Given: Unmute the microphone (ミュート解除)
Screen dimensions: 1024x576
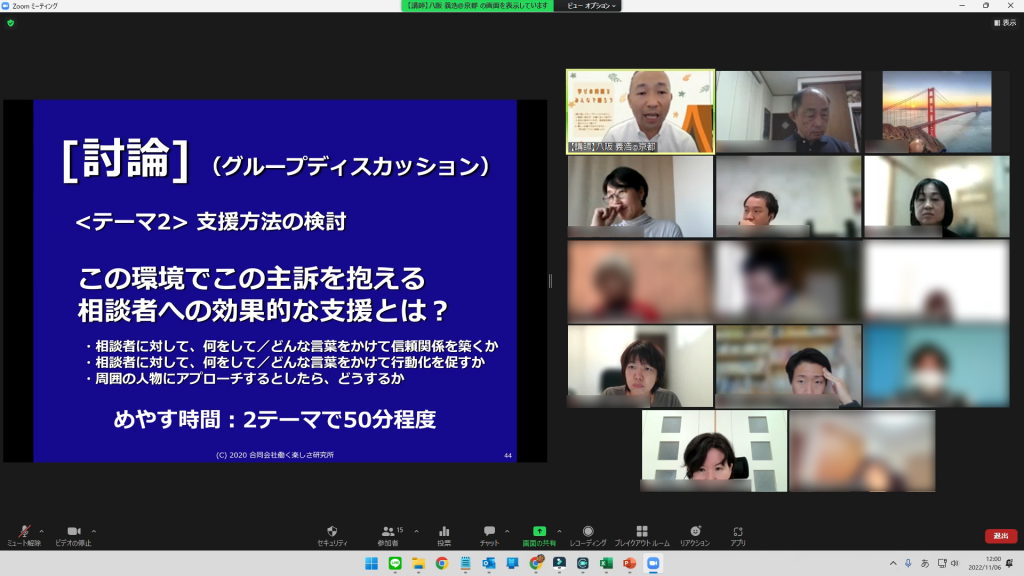Looking at the screenshot, I should [x=23, y=532].
